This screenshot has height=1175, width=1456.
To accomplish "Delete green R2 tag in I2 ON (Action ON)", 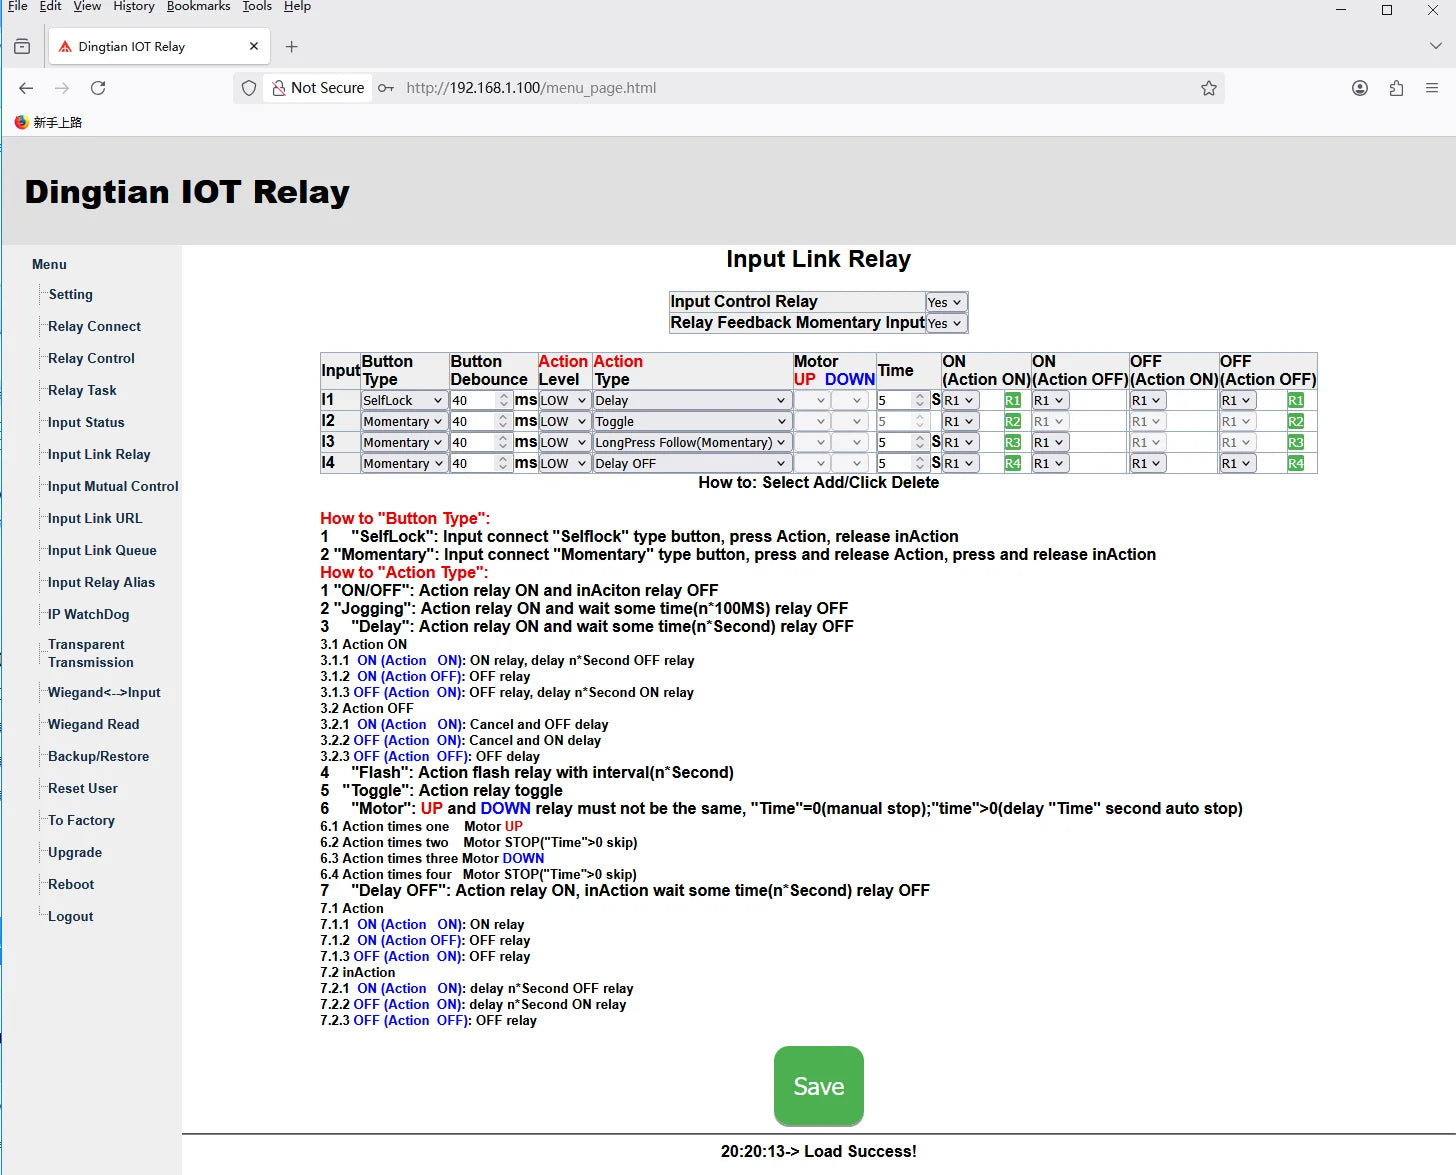I will [1012, 421].
